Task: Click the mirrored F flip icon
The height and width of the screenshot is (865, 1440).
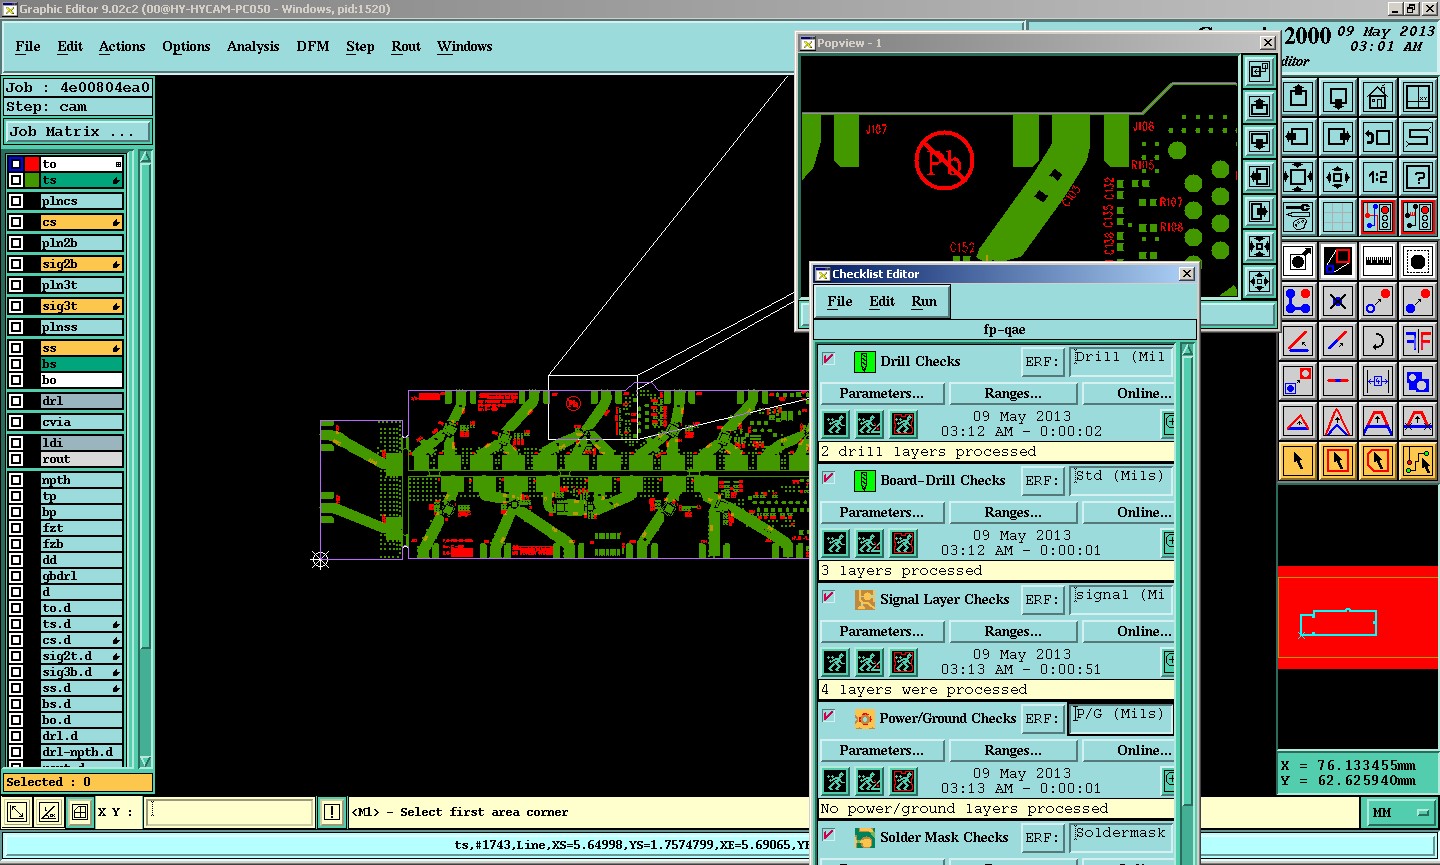Action: coord(1418,341)
